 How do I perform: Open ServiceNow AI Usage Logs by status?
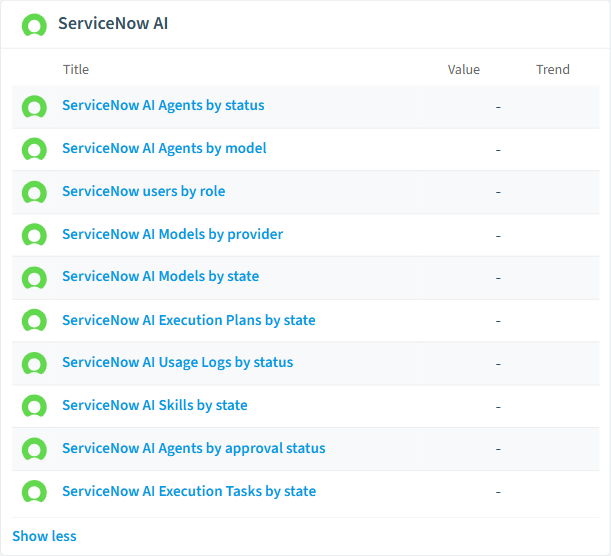(x=178, y=362)
